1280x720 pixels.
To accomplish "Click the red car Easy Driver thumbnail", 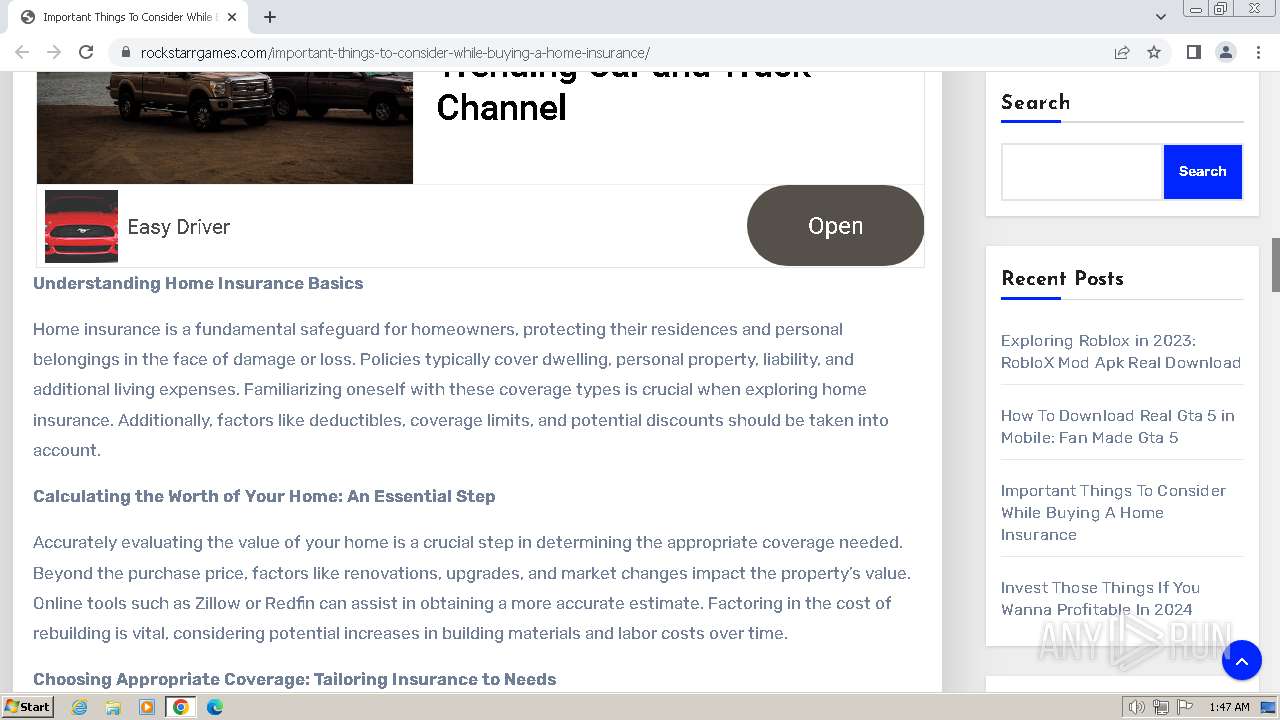I will coord(81,226).
